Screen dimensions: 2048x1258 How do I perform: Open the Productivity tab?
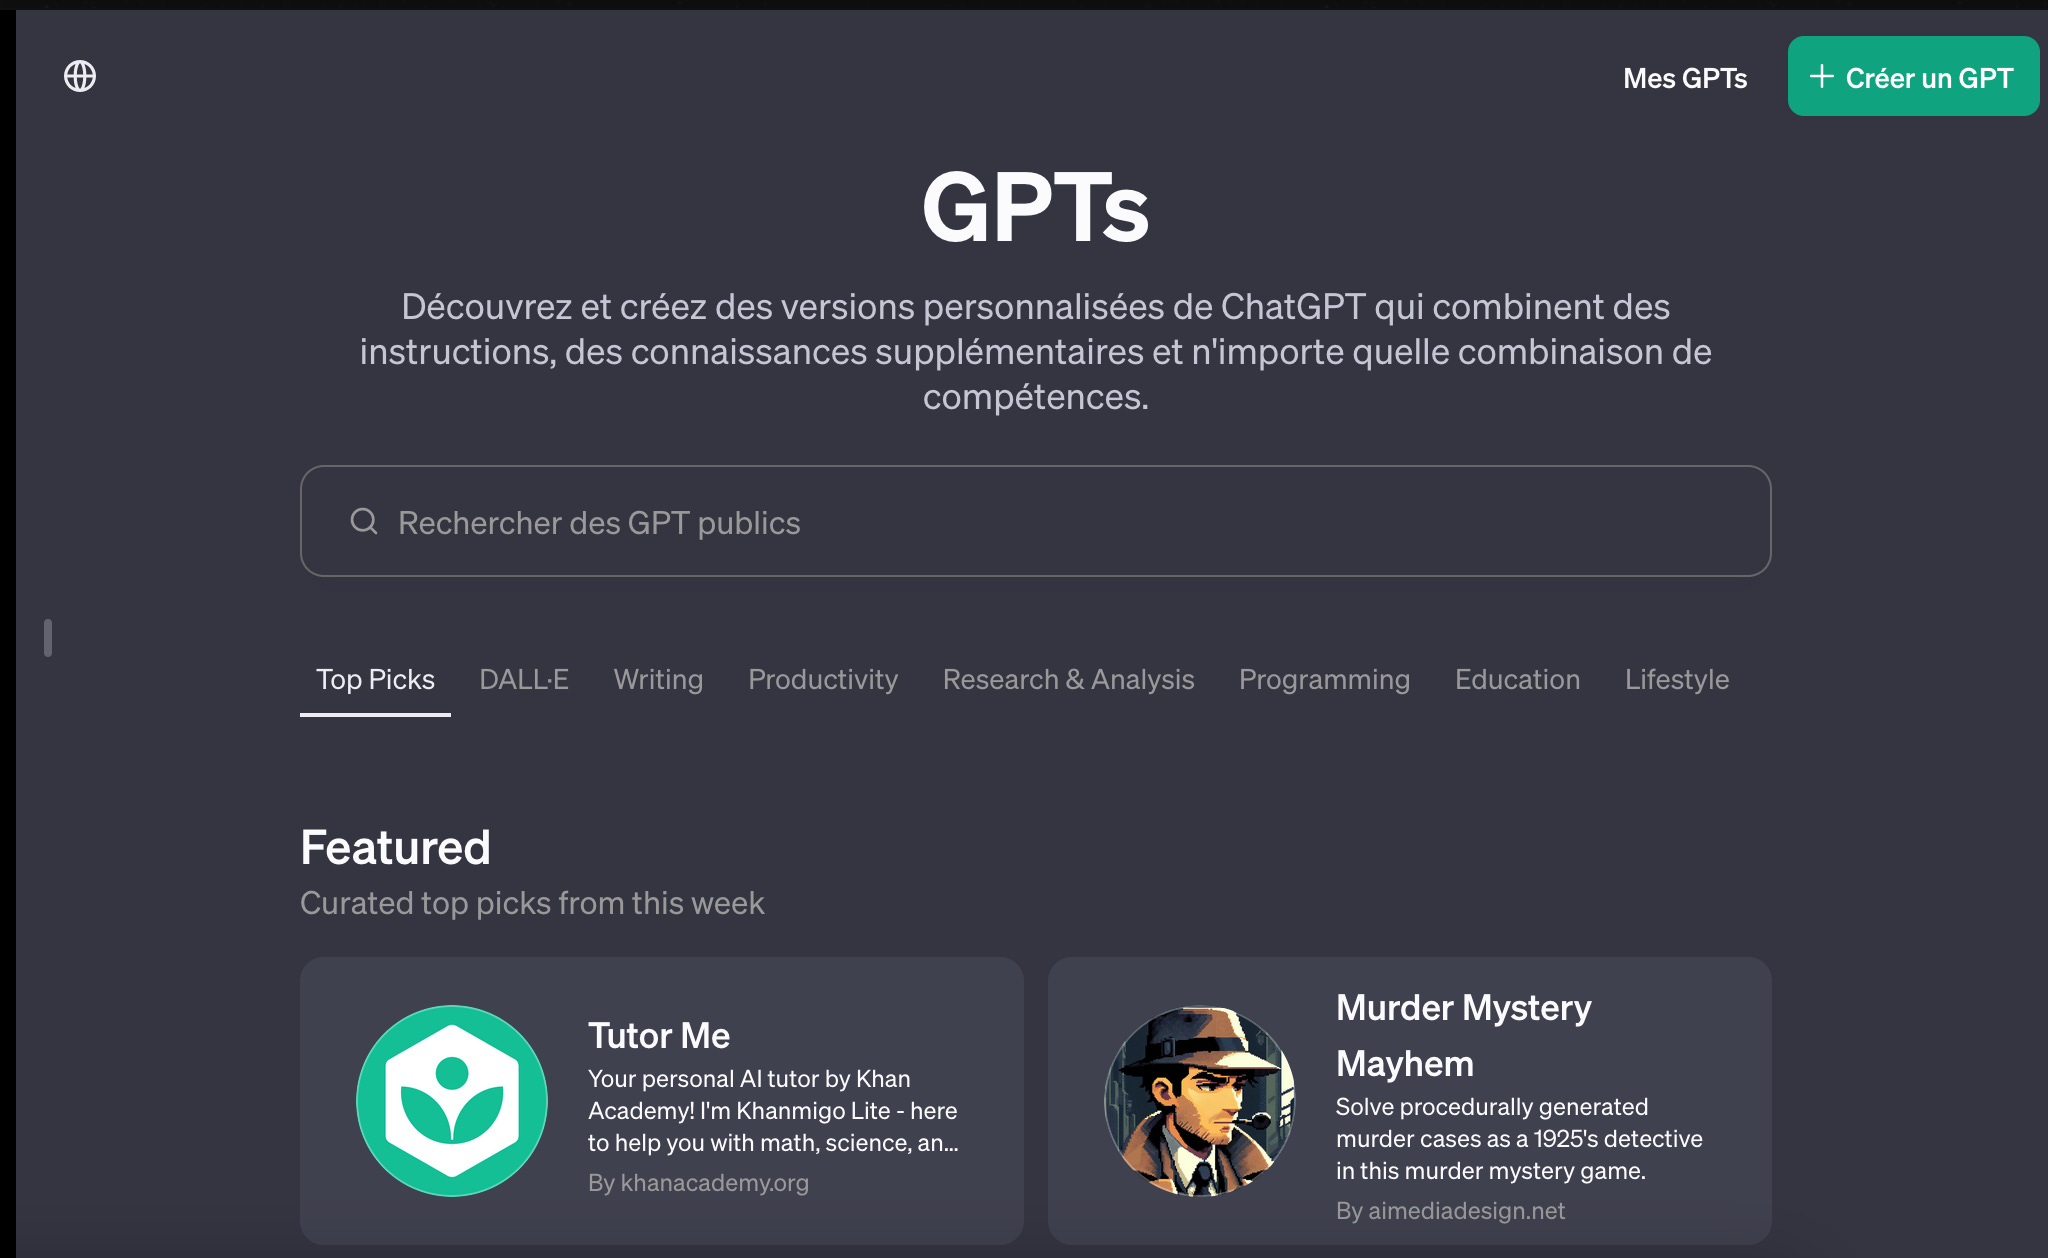(823, 680)
